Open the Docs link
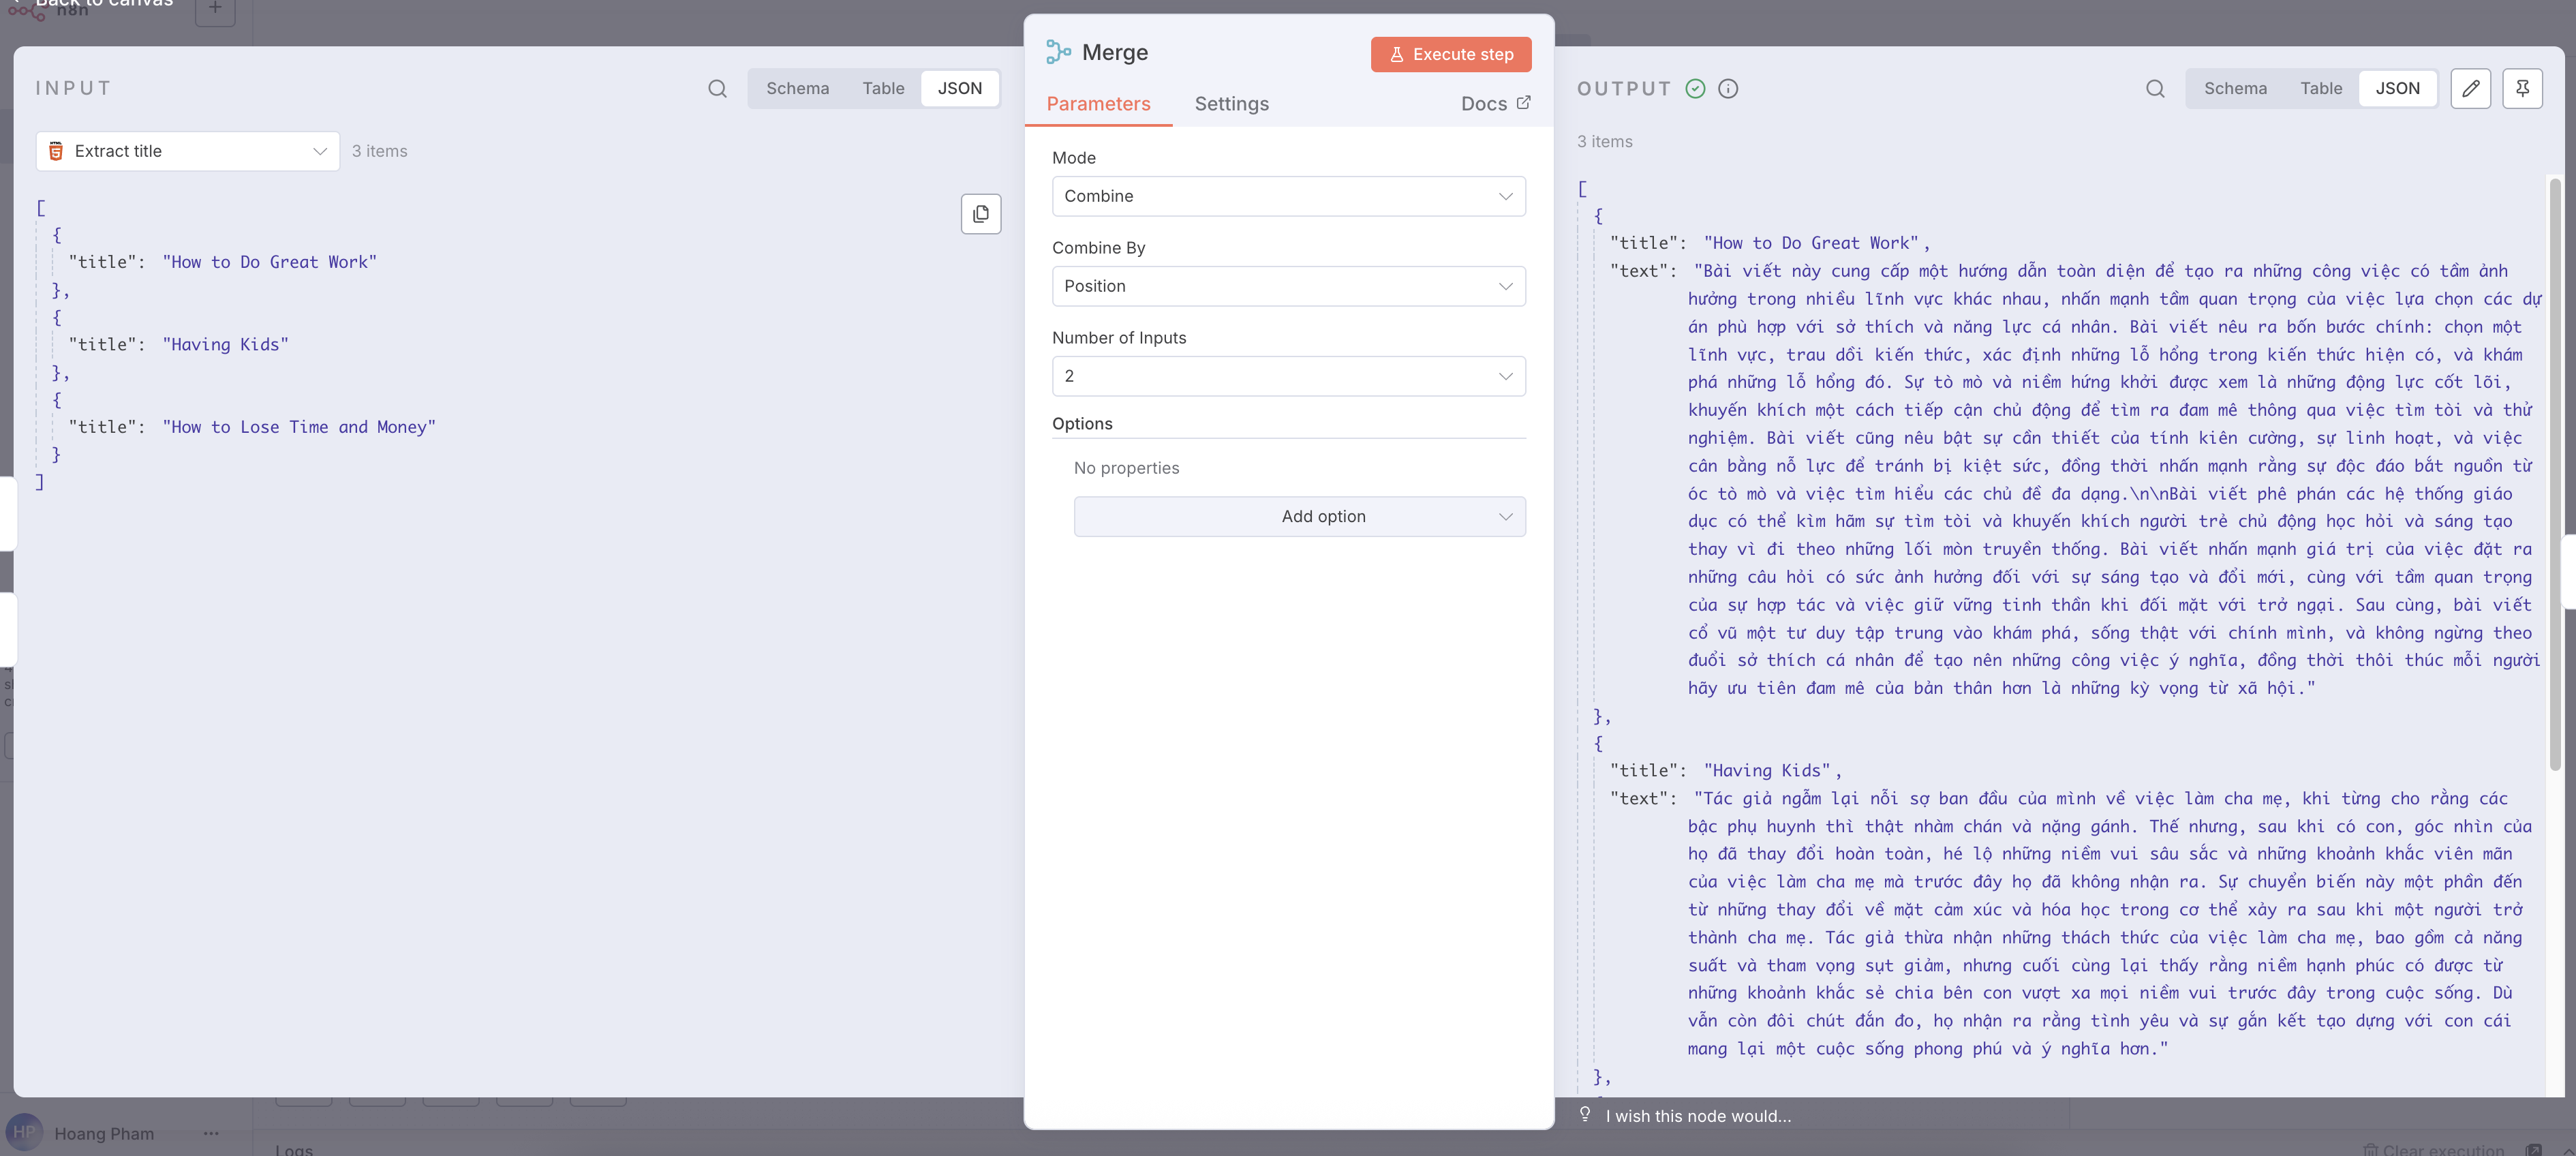 click(x=1494, y=103)
